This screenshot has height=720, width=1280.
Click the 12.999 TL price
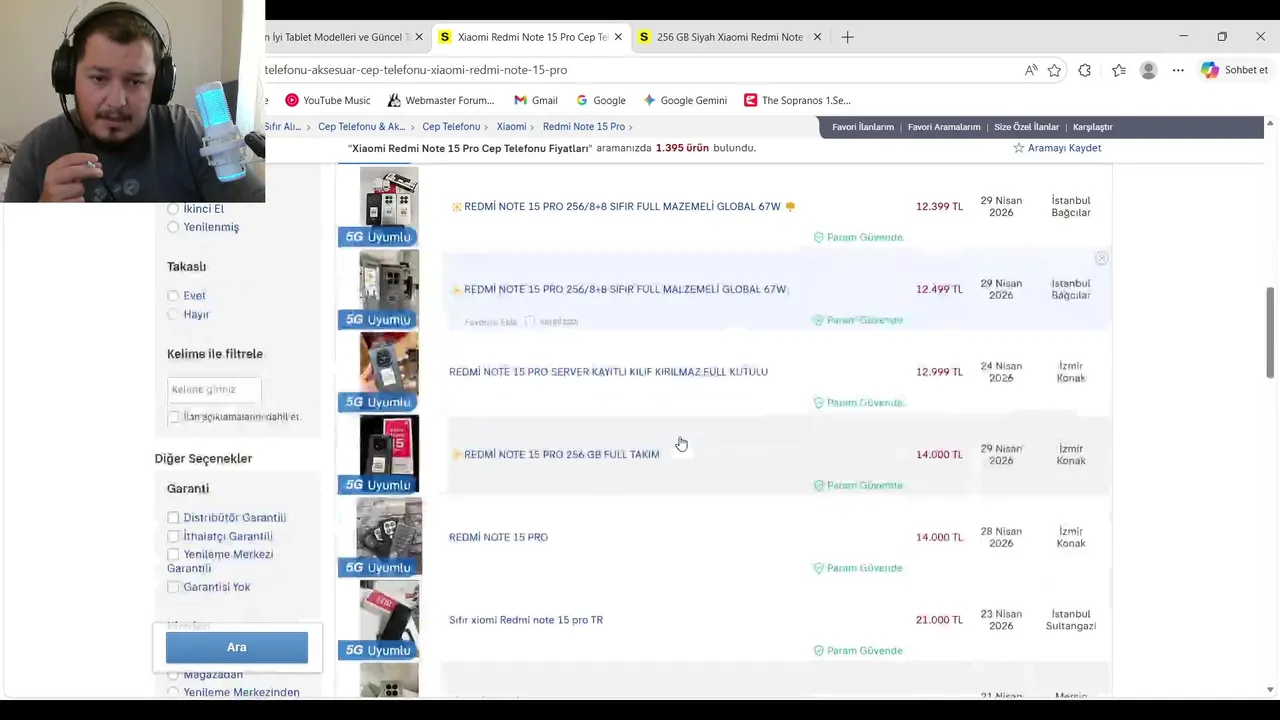pos(939,372)
